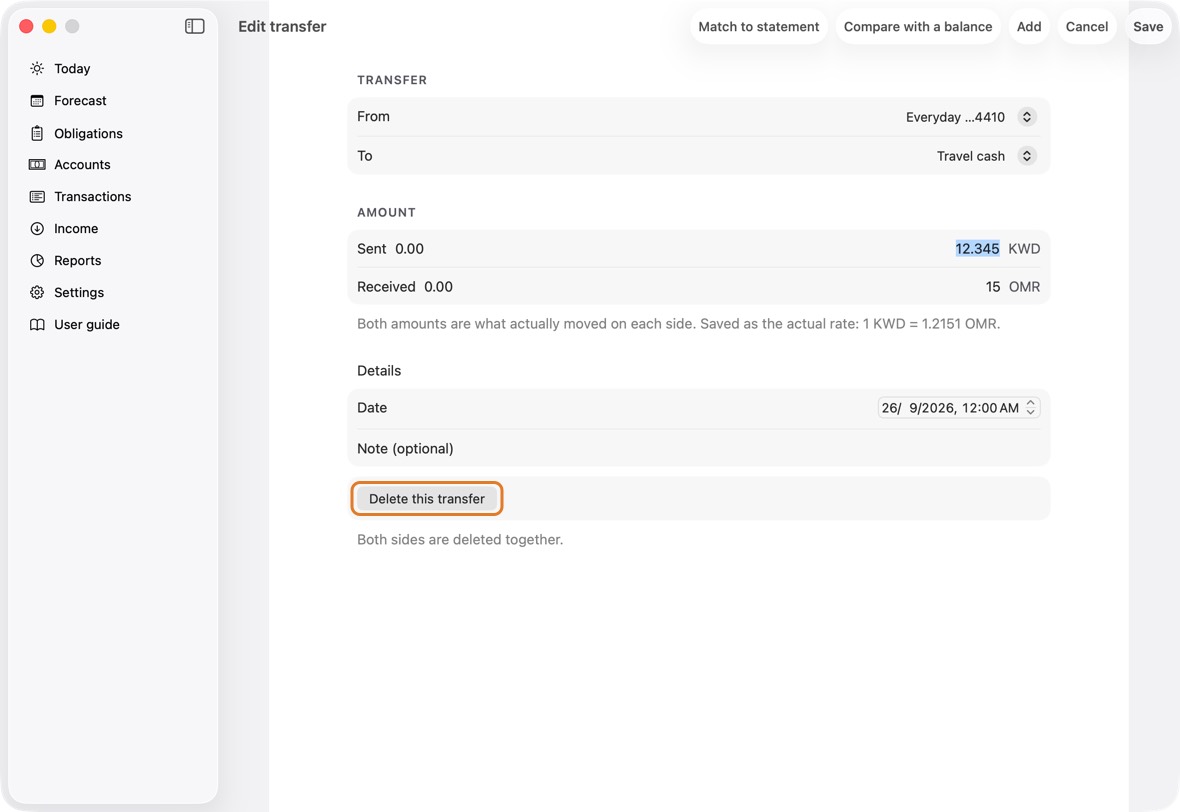Click the Sent amount field 12.345

point(977,248)
